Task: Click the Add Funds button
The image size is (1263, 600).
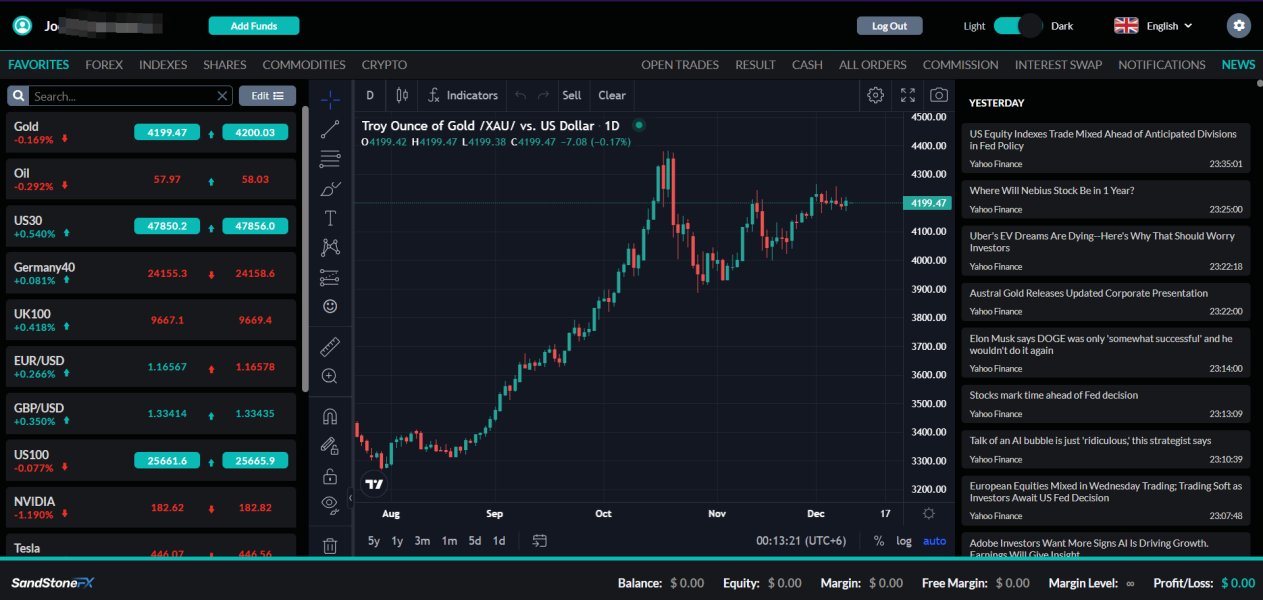Action: (253, 26)
